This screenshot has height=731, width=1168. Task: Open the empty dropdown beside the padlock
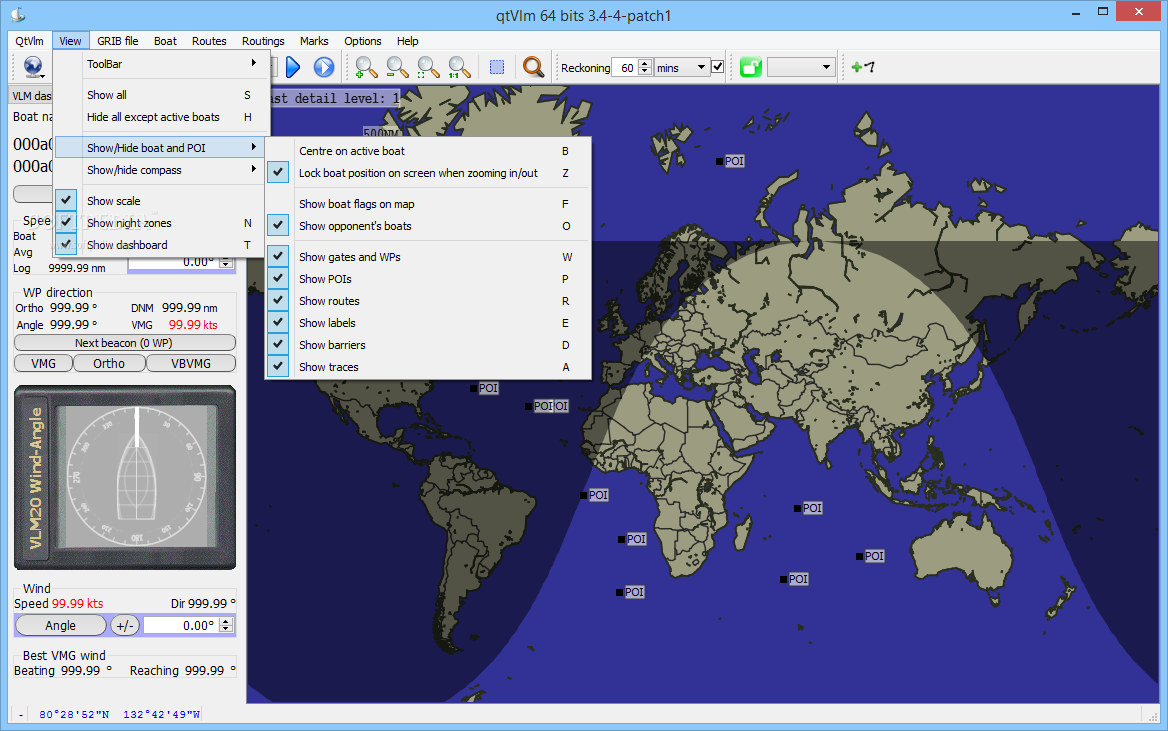tap(800, 67)
